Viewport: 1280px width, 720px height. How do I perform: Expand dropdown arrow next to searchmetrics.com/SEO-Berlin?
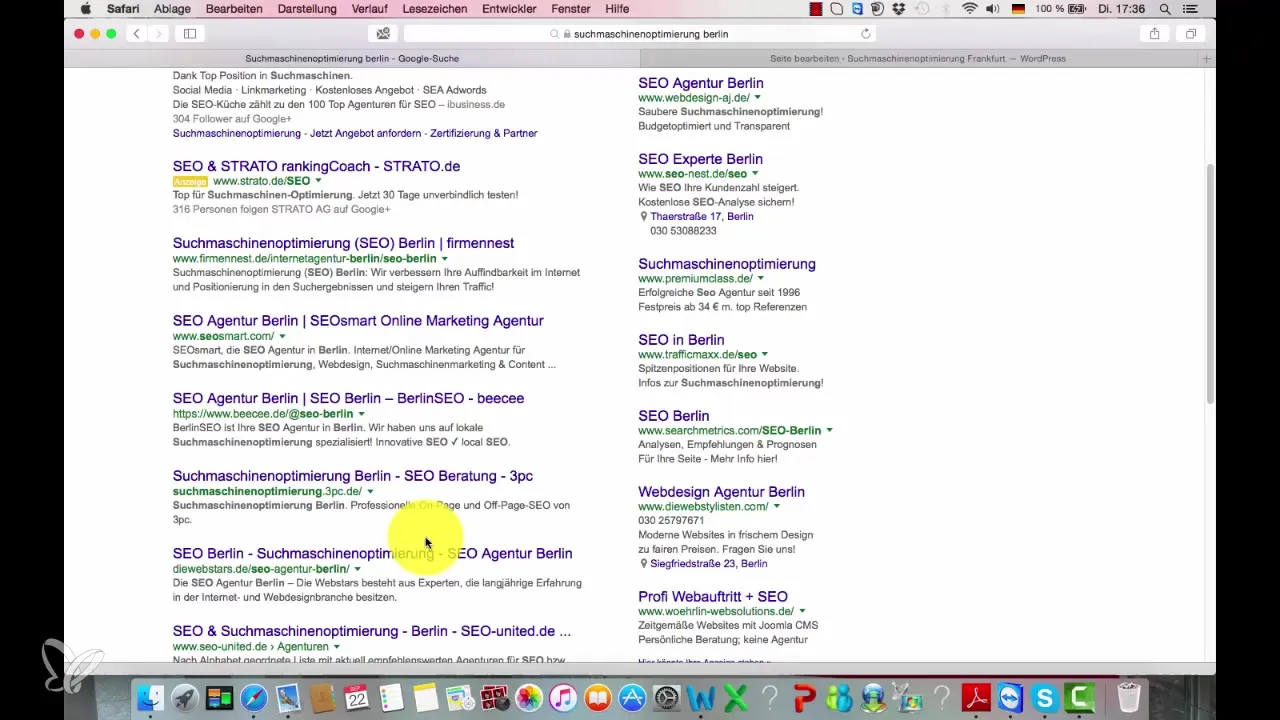(x=829, y=431)
